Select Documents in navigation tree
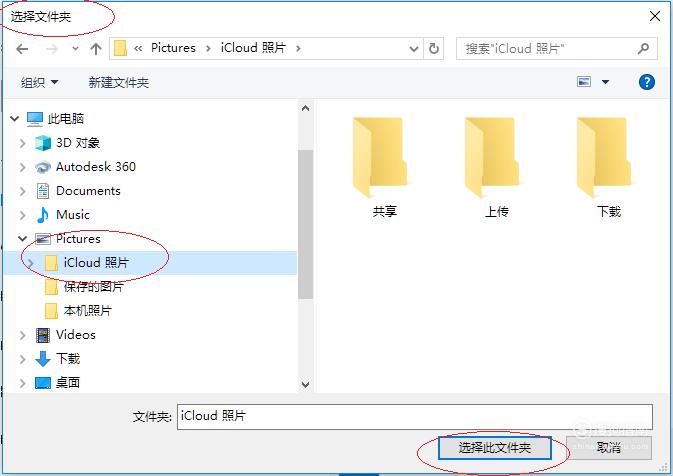 click(x=88, y=191)
